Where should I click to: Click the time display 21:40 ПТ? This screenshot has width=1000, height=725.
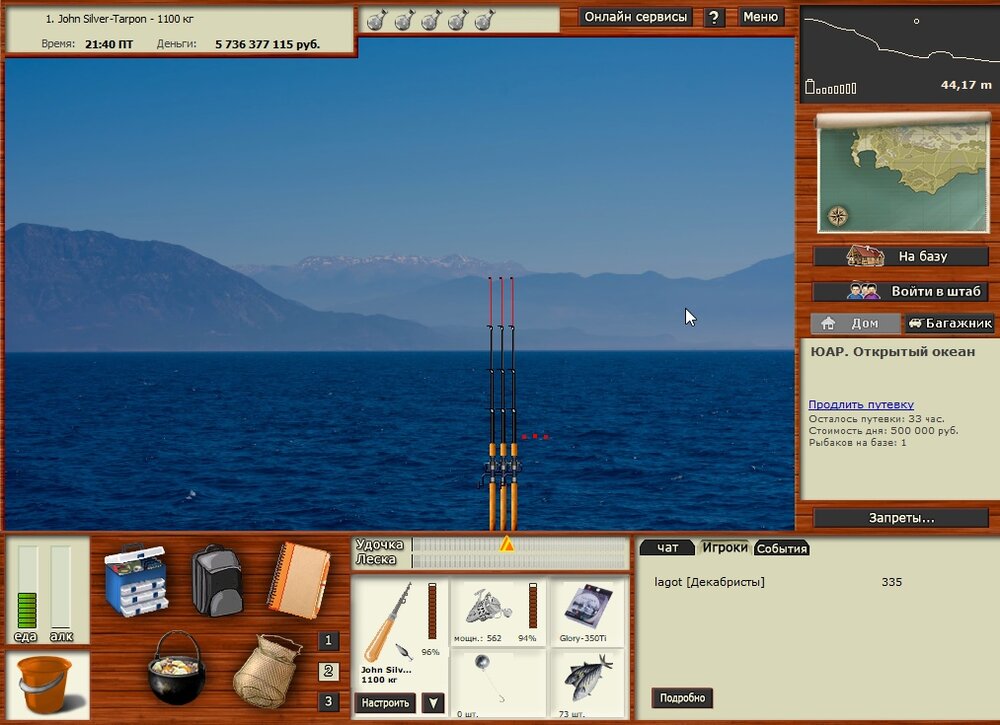[109, 44]
